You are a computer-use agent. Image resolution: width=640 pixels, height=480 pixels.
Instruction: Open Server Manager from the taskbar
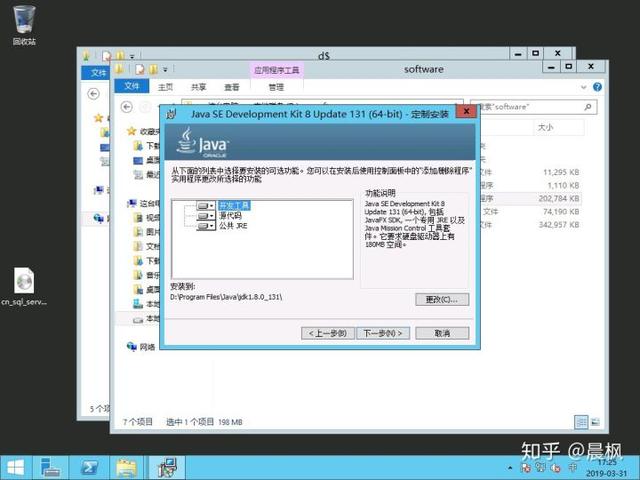(50, 468)
